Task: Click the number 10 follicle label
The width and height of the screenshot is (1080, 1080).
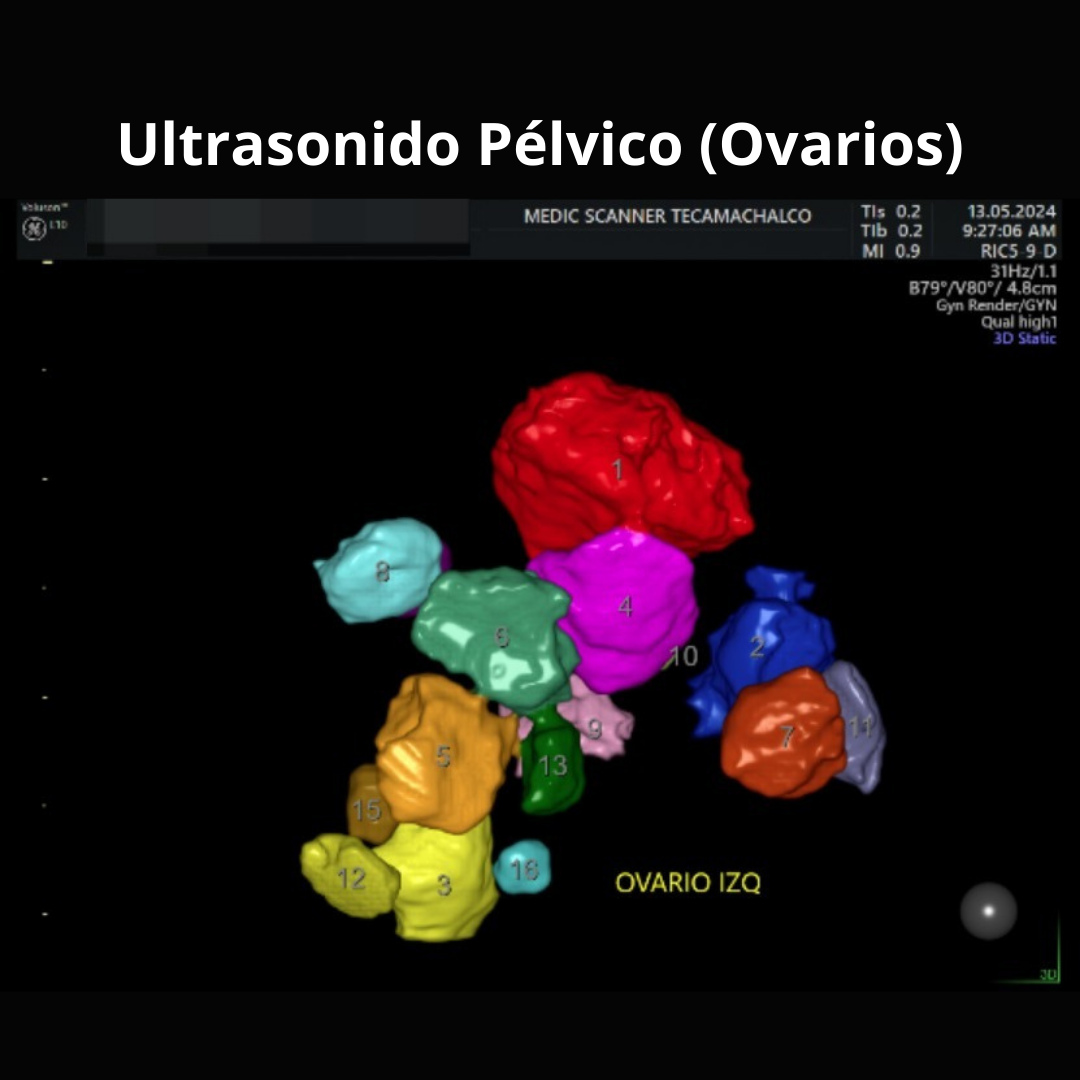Action: tap(684, 656)
